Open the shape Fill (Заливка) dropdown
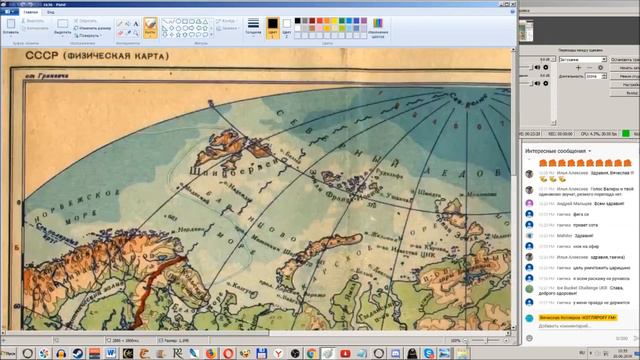Screen dimensions: 640x360 coord(227,29)
